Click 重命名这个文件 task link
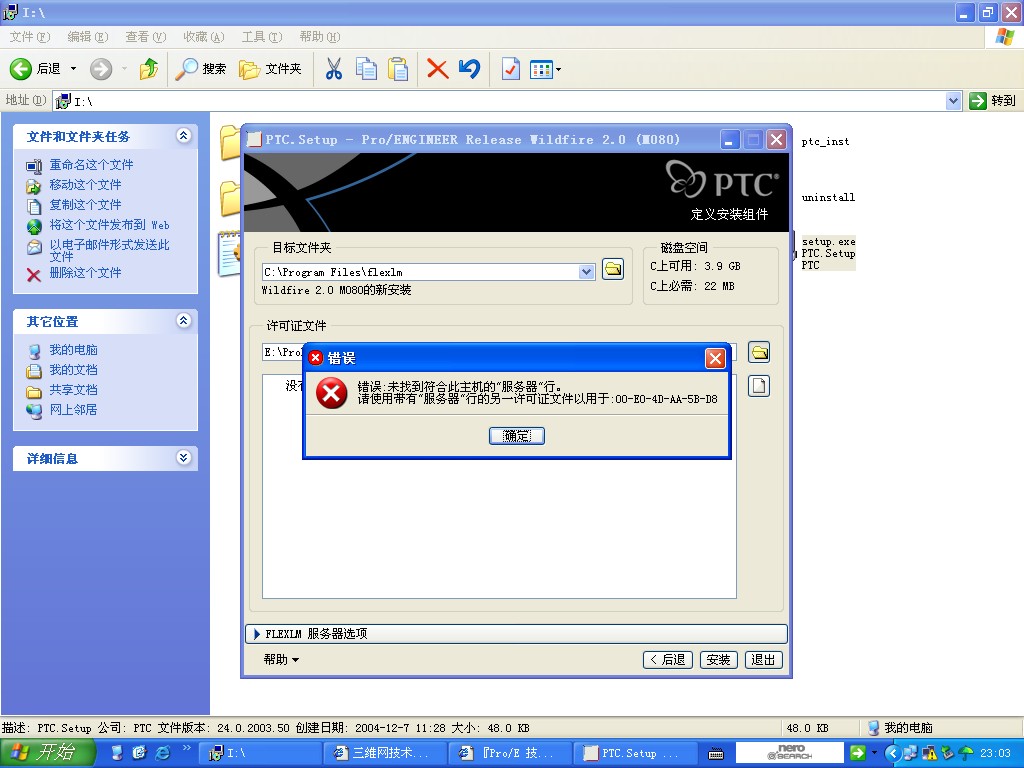Image resolution: width=1024 pixels, height=768 pixels. 91,165
